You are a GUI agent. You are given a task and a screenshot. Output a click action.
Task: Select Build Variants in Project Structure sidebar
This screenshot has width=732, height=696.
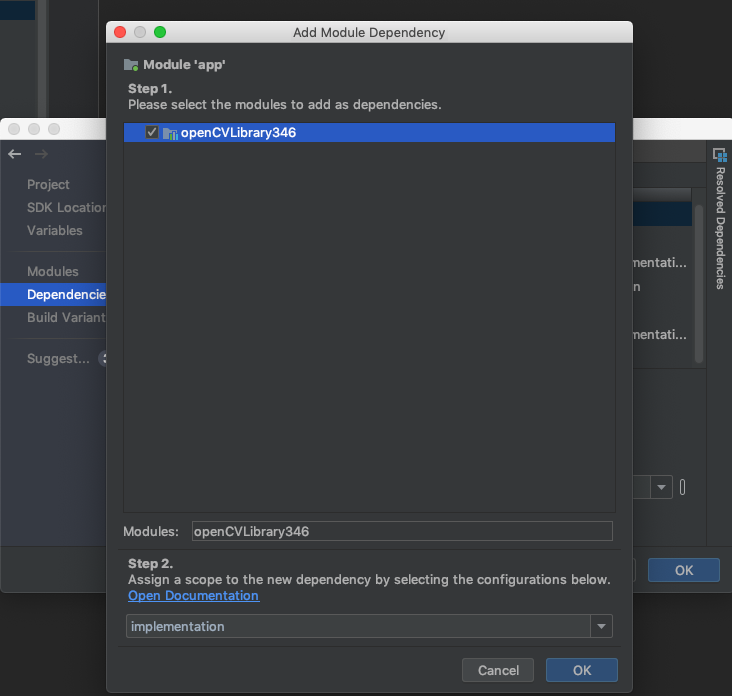[66, 317]
